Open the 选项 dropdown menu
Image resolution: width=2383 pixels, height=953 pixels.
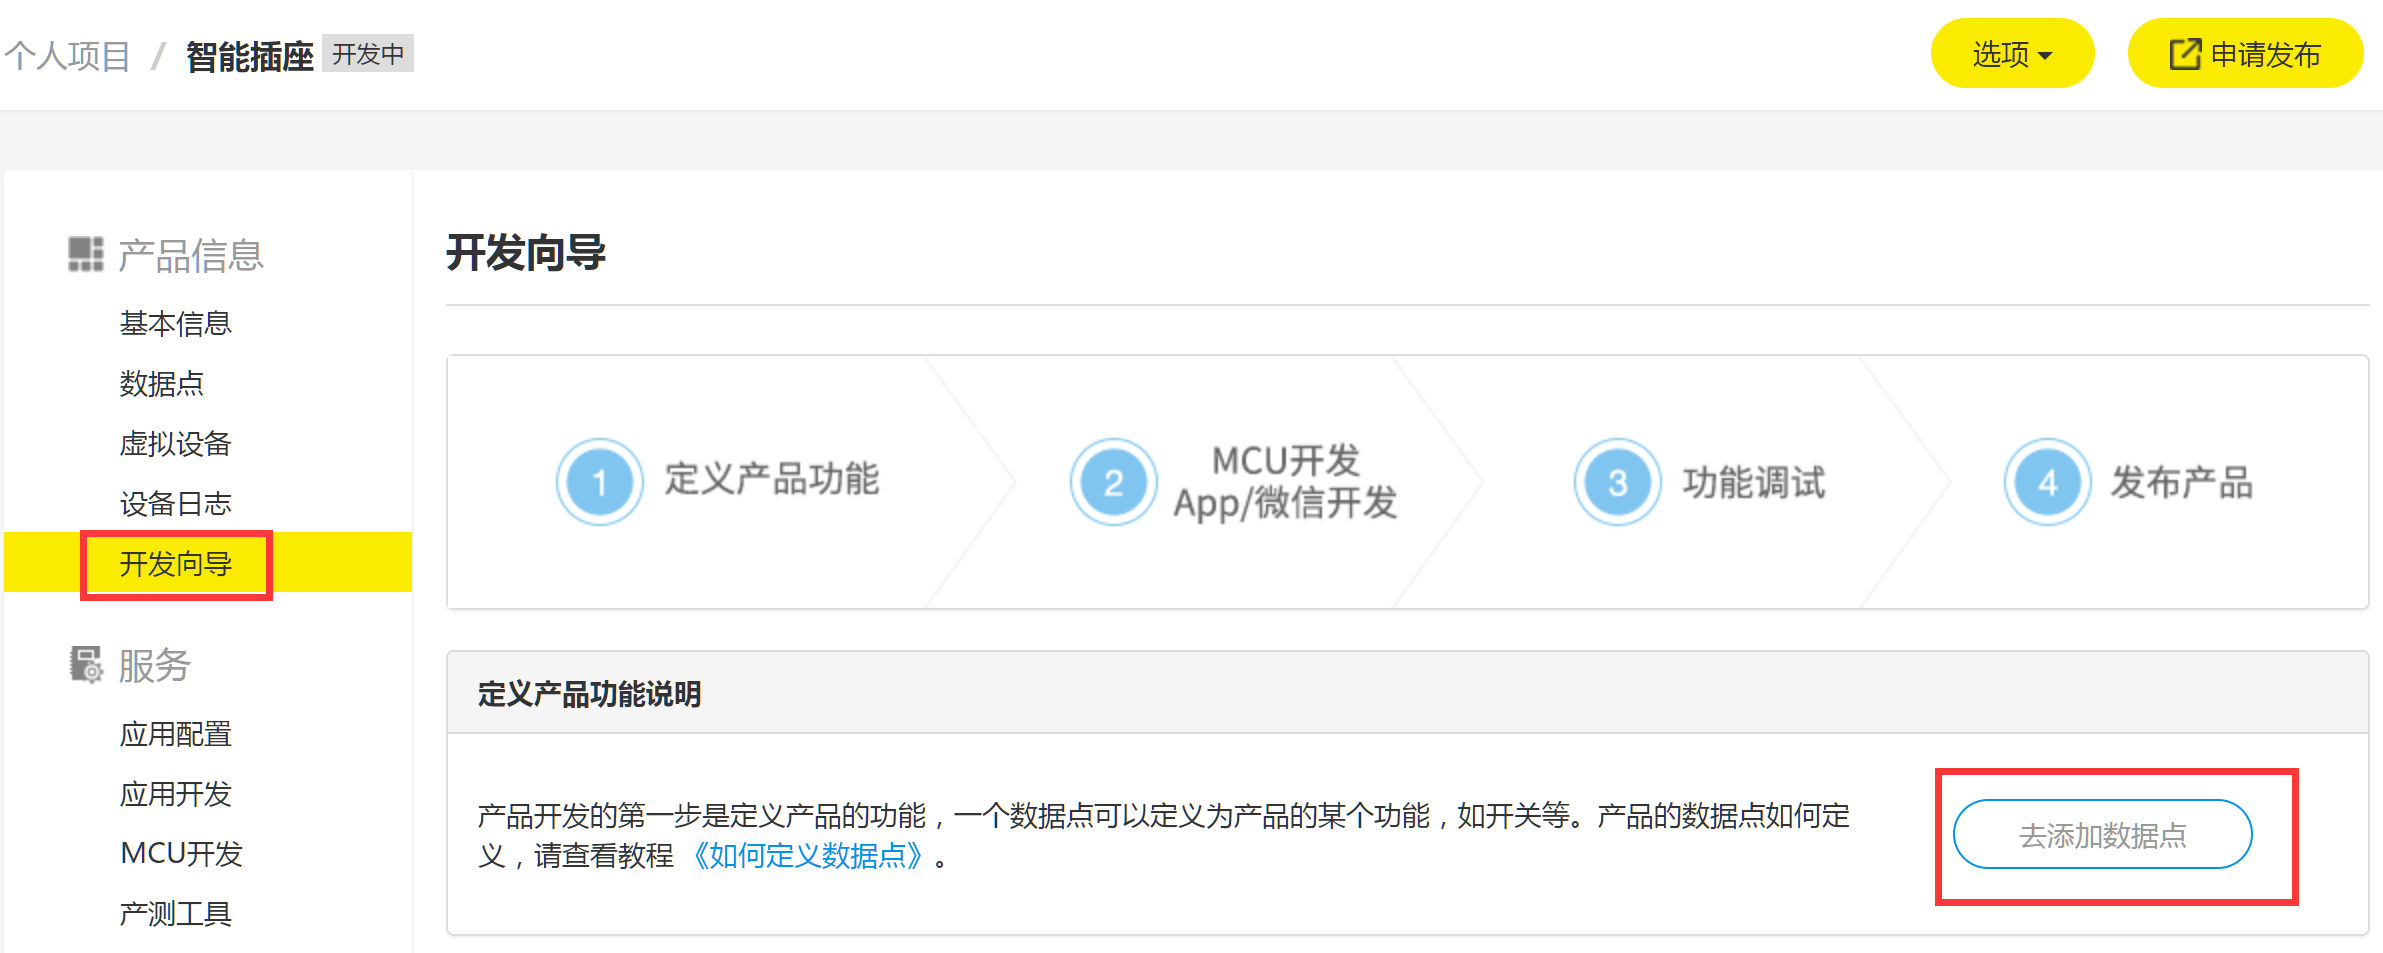2011,54
